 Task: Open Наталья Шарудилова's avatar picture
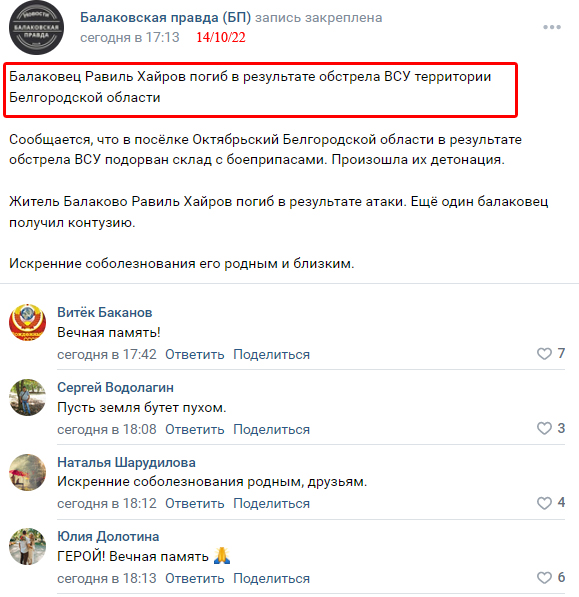click(27, 472)
